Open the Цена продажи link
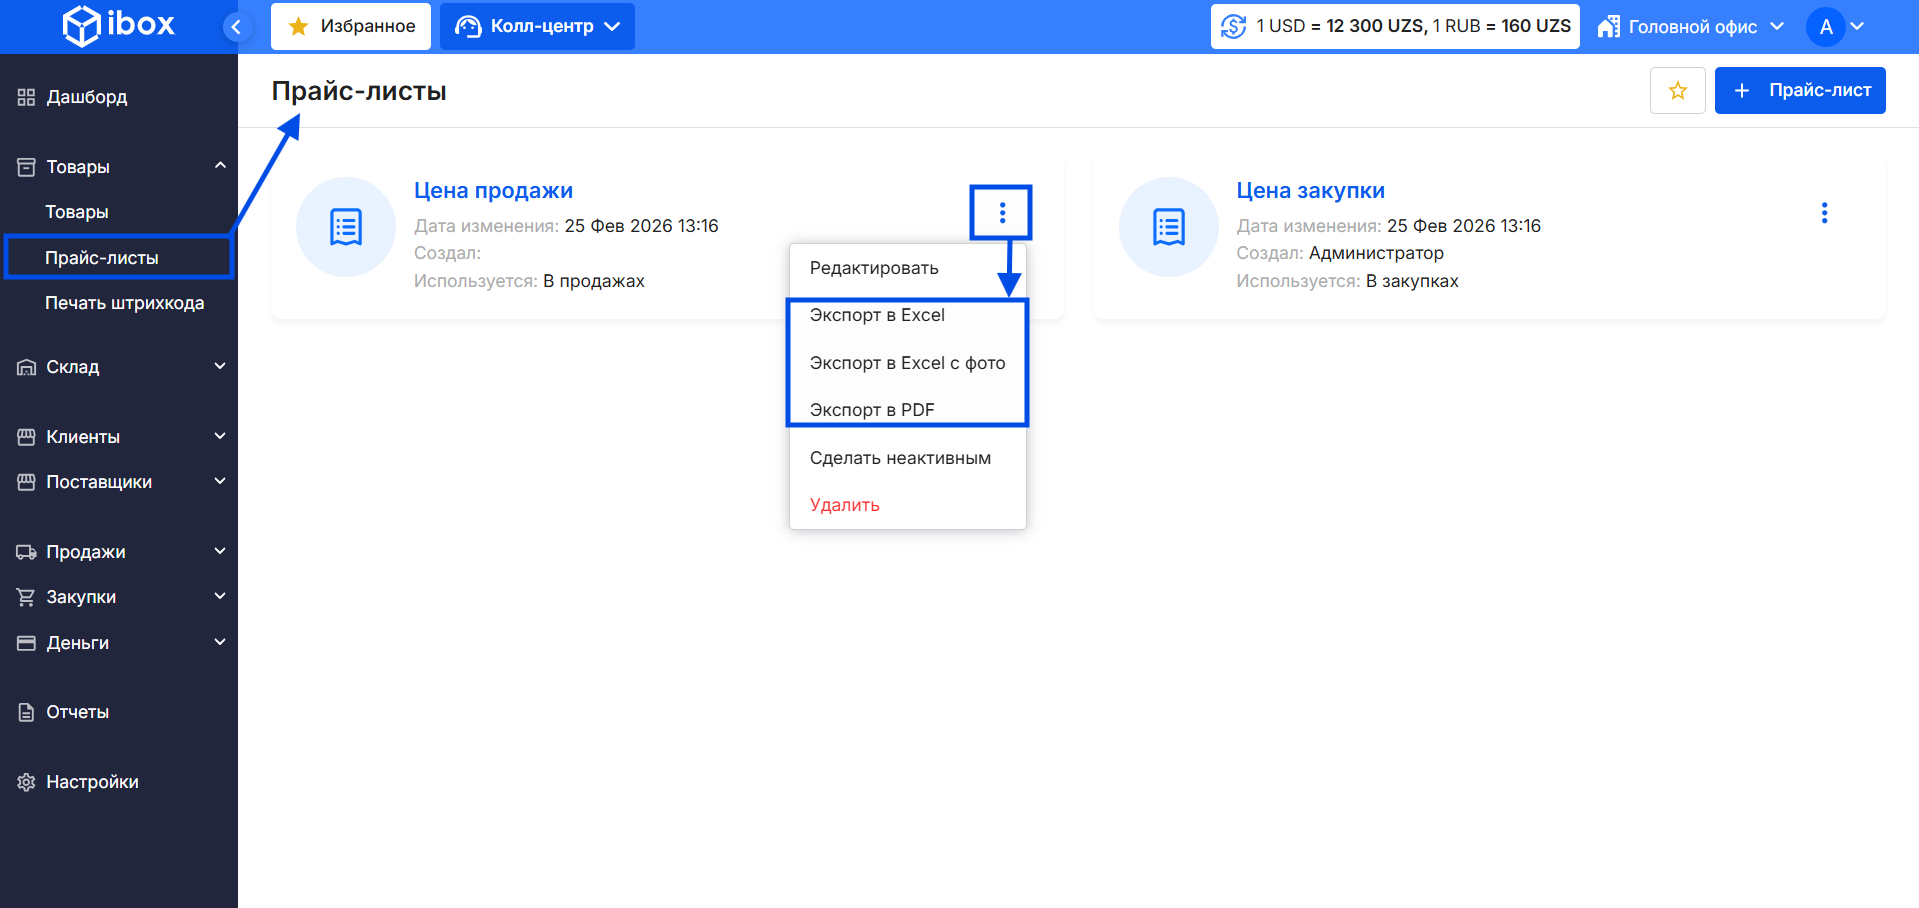The height and width of the screenshot is (908, 1919). [493, 191]
